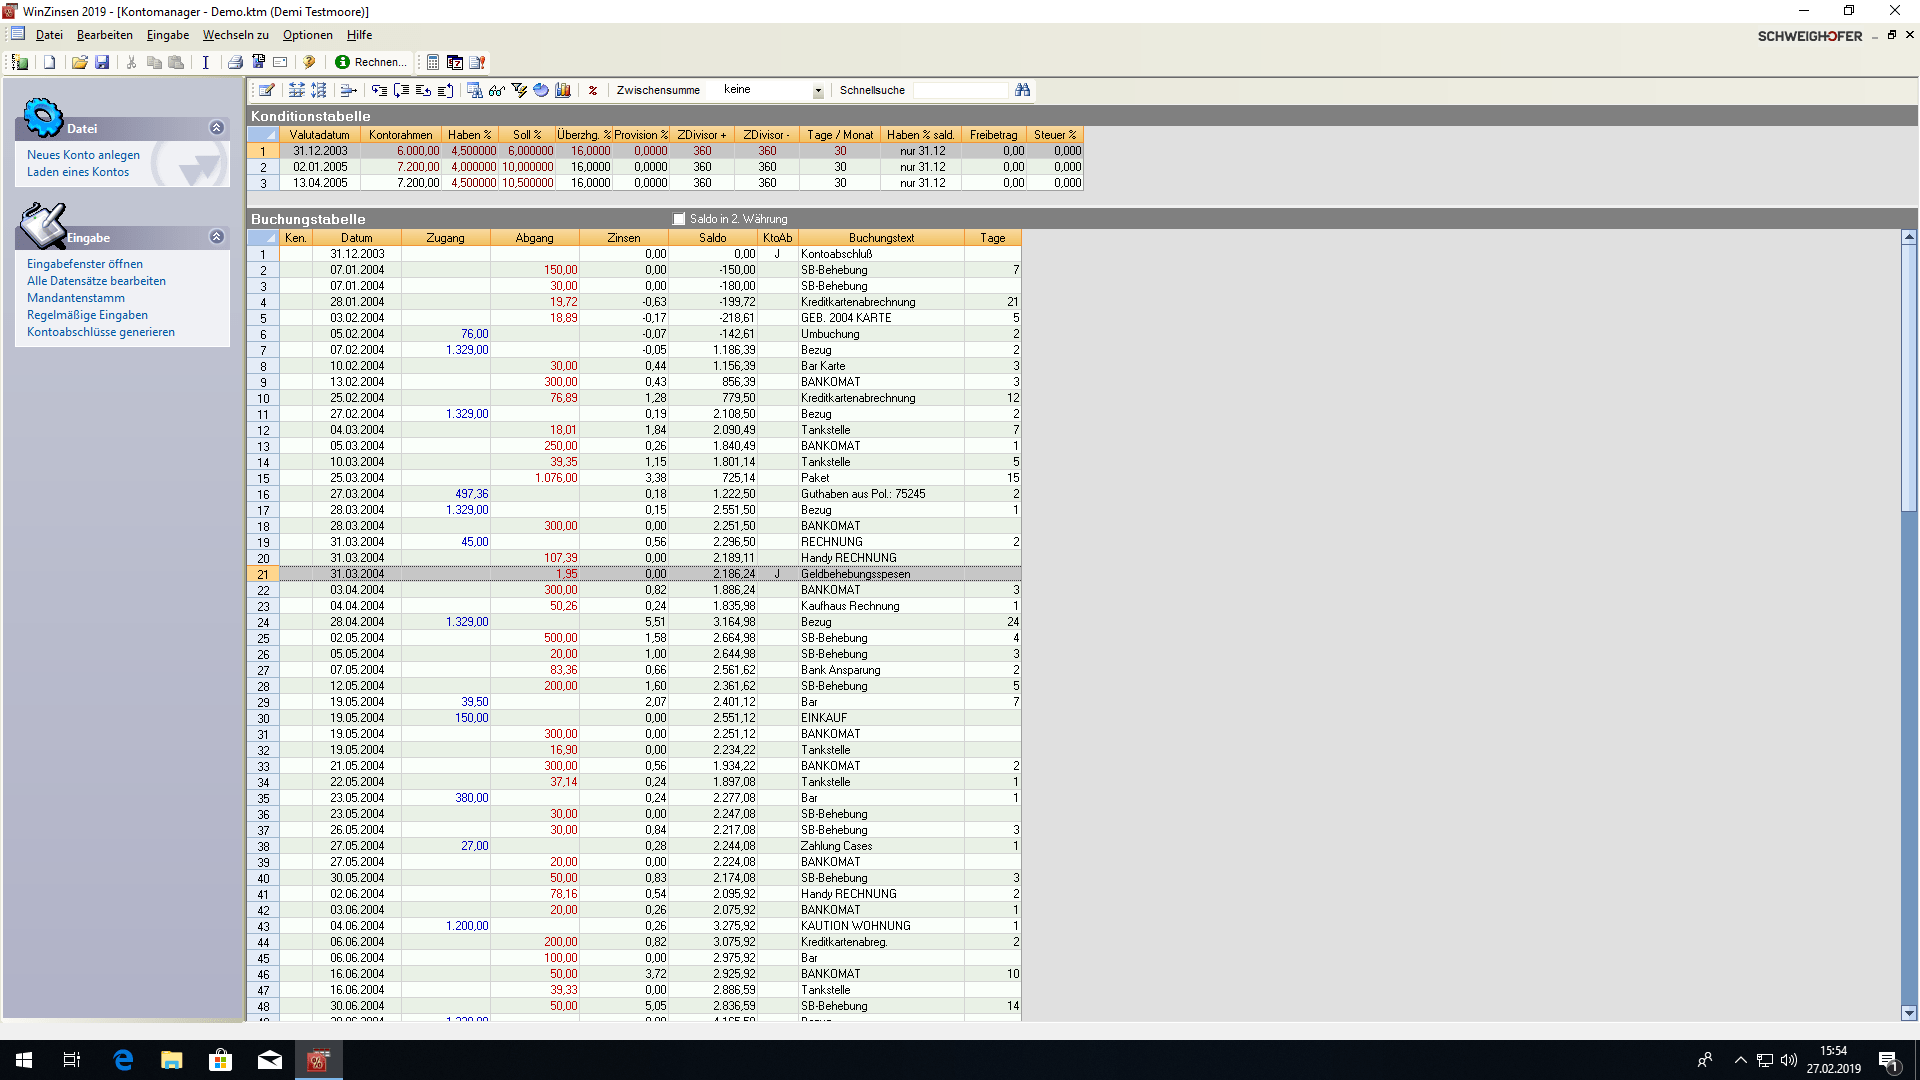Click Mandantenstamm link
The width and height of the screenshot is (1920, 1080).
(76, 298)
